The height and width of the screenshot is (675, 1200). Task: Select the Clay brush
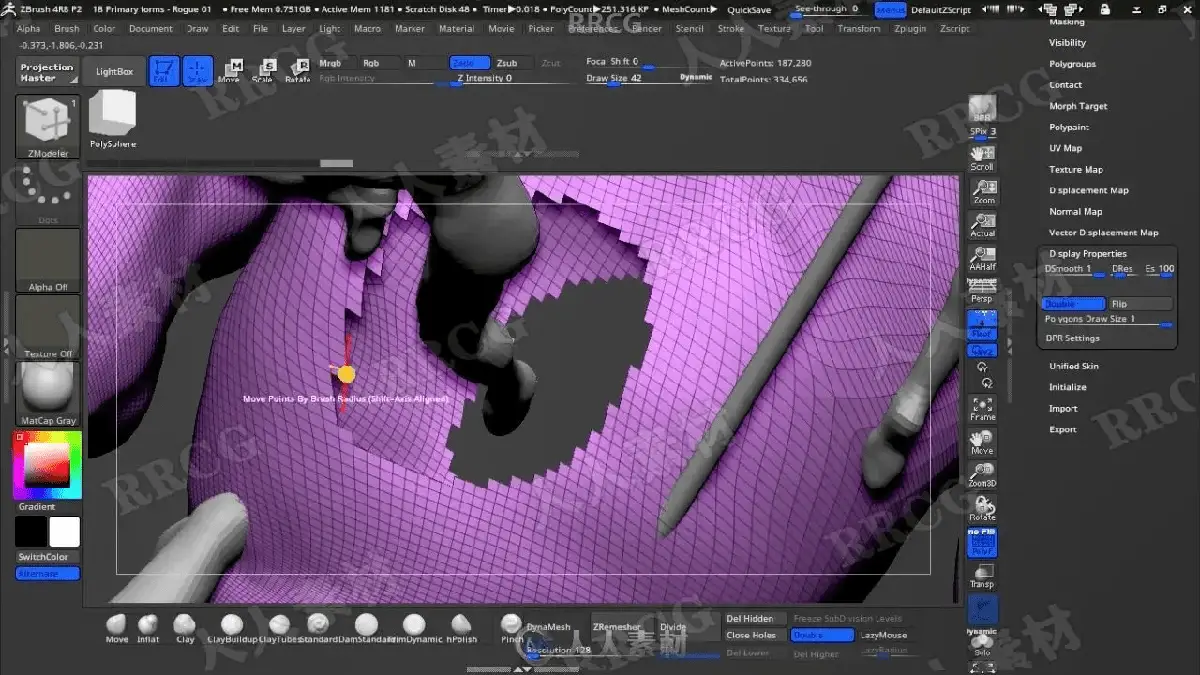[185, 628]
